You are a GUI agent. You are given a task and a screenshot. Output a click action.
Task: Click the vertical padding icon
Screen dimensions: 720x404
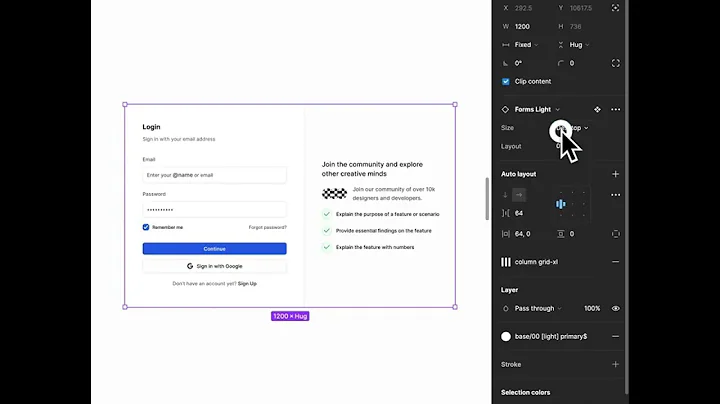point(561,234)
